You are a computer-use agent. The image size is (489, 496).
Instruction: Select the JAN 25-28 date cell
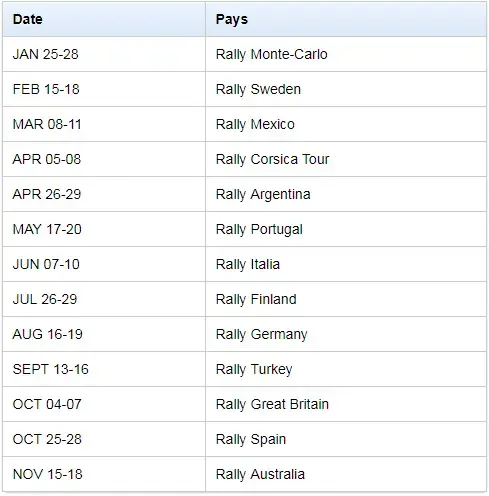point(104,54)
